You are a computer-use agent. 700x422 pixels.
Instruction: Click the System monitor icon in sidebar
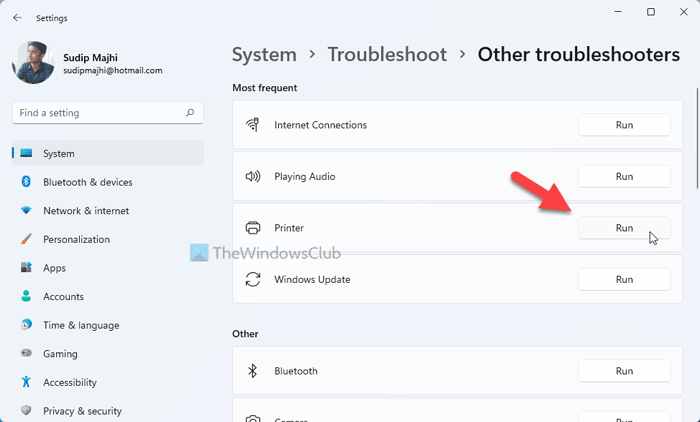pyautogui.click(x=26, y=153)
